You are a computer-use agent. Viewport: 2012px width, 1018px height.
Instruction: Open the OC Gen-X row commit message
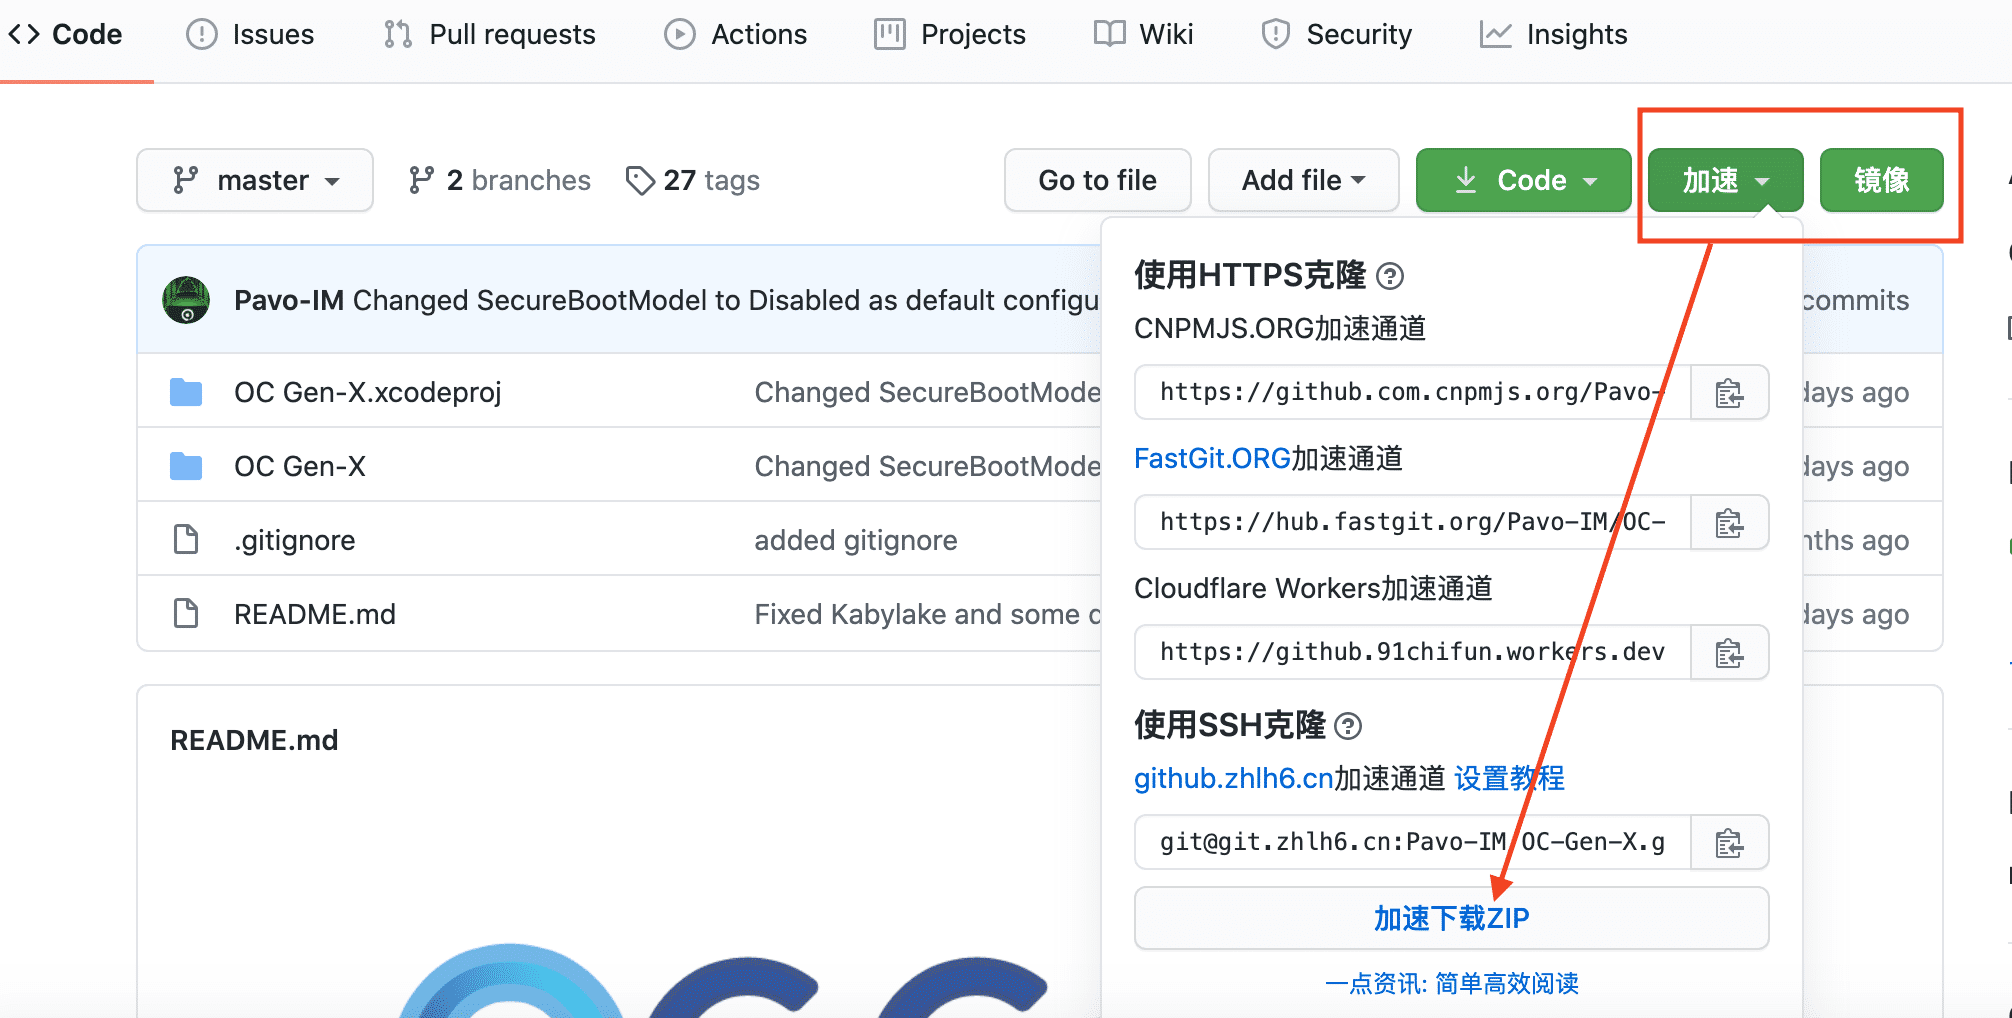pos(927,466)
